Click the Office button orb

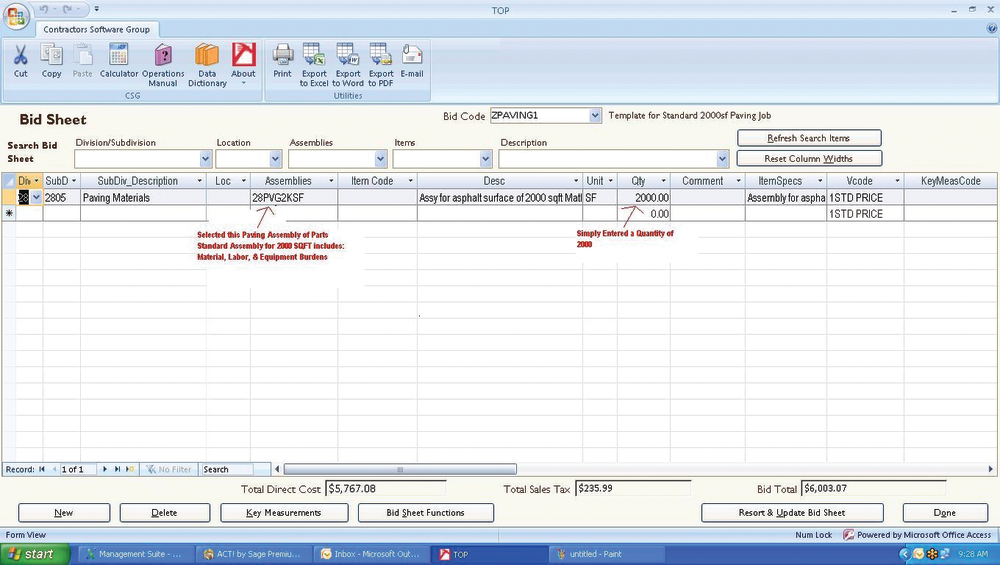pos(15,17)
